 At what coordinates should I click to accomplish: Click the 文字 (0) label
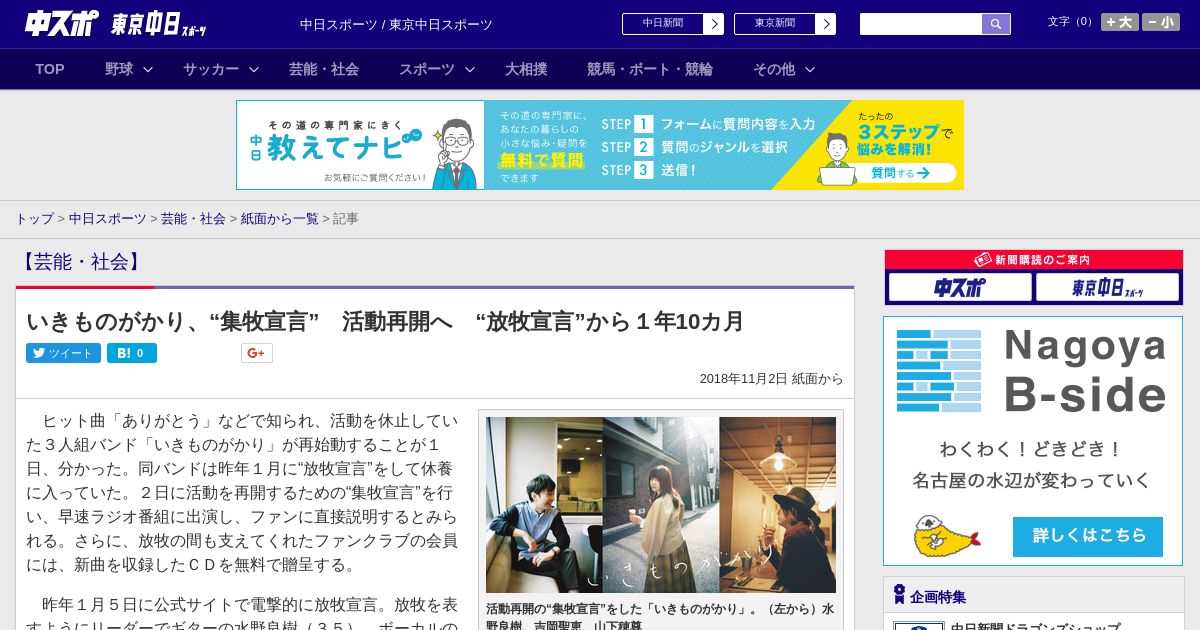pos(1072,21)
